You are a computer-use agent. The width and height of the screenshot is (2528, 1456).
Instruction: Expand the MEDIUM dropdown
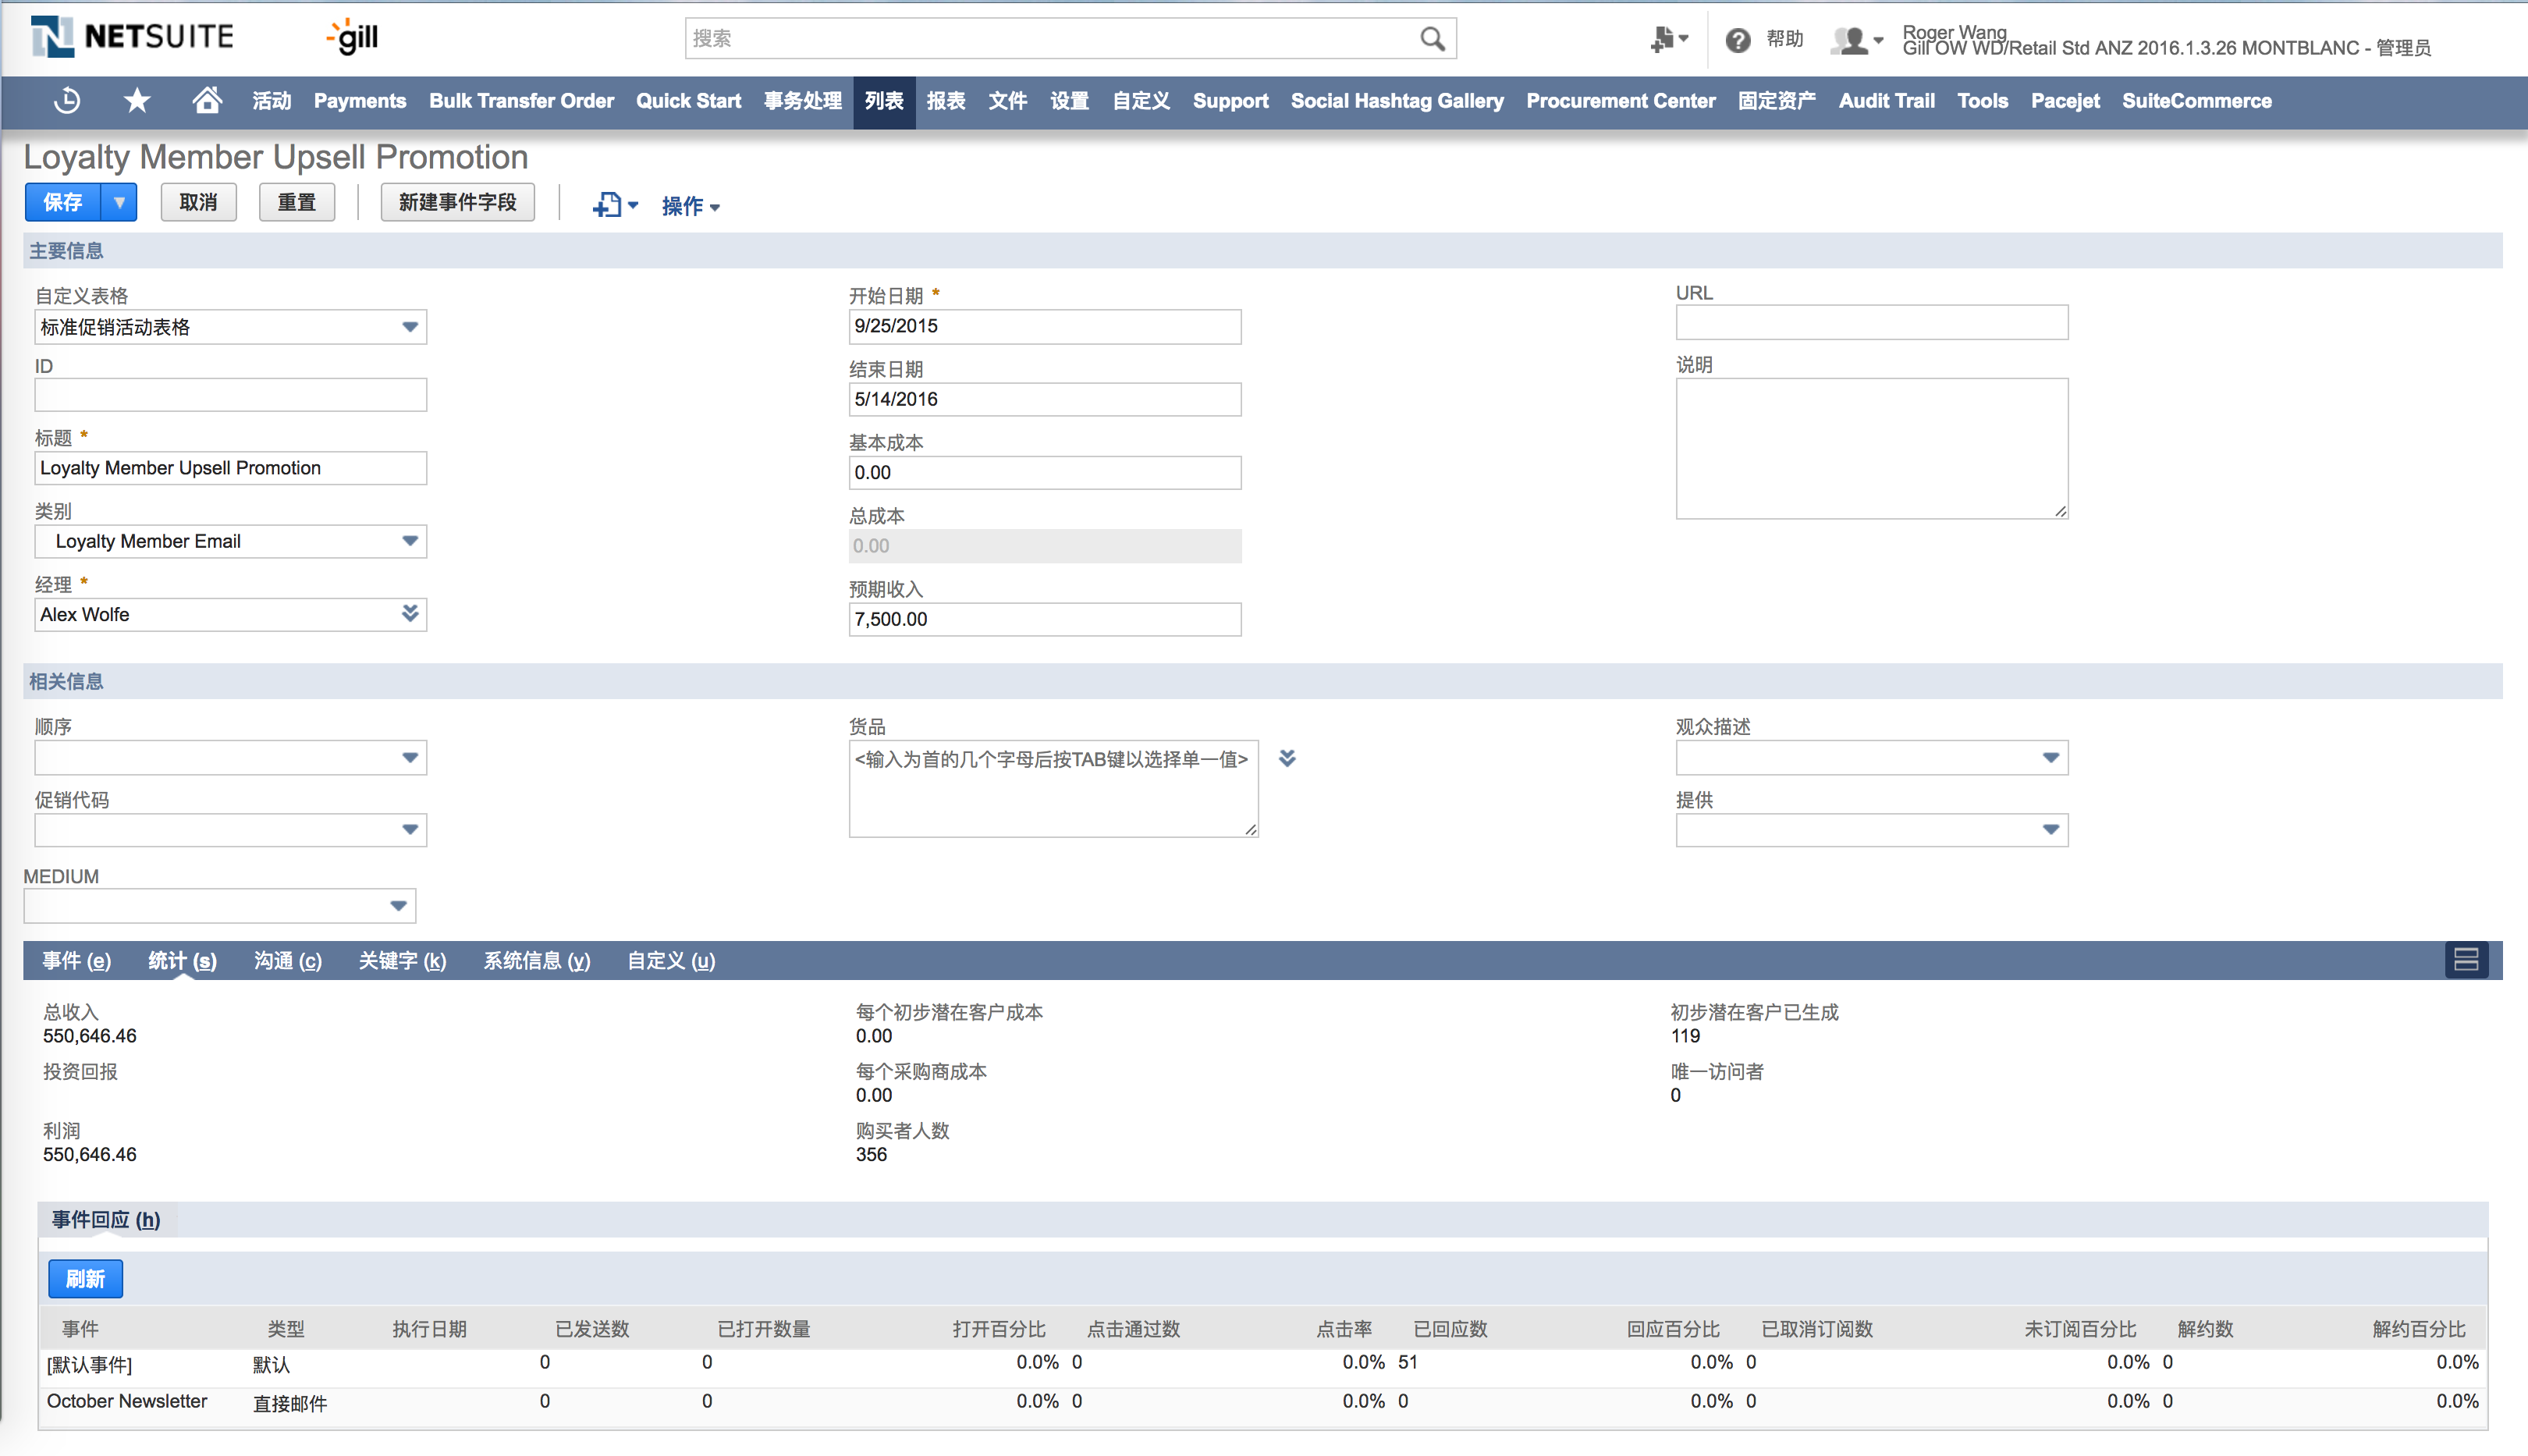[398, 906]
